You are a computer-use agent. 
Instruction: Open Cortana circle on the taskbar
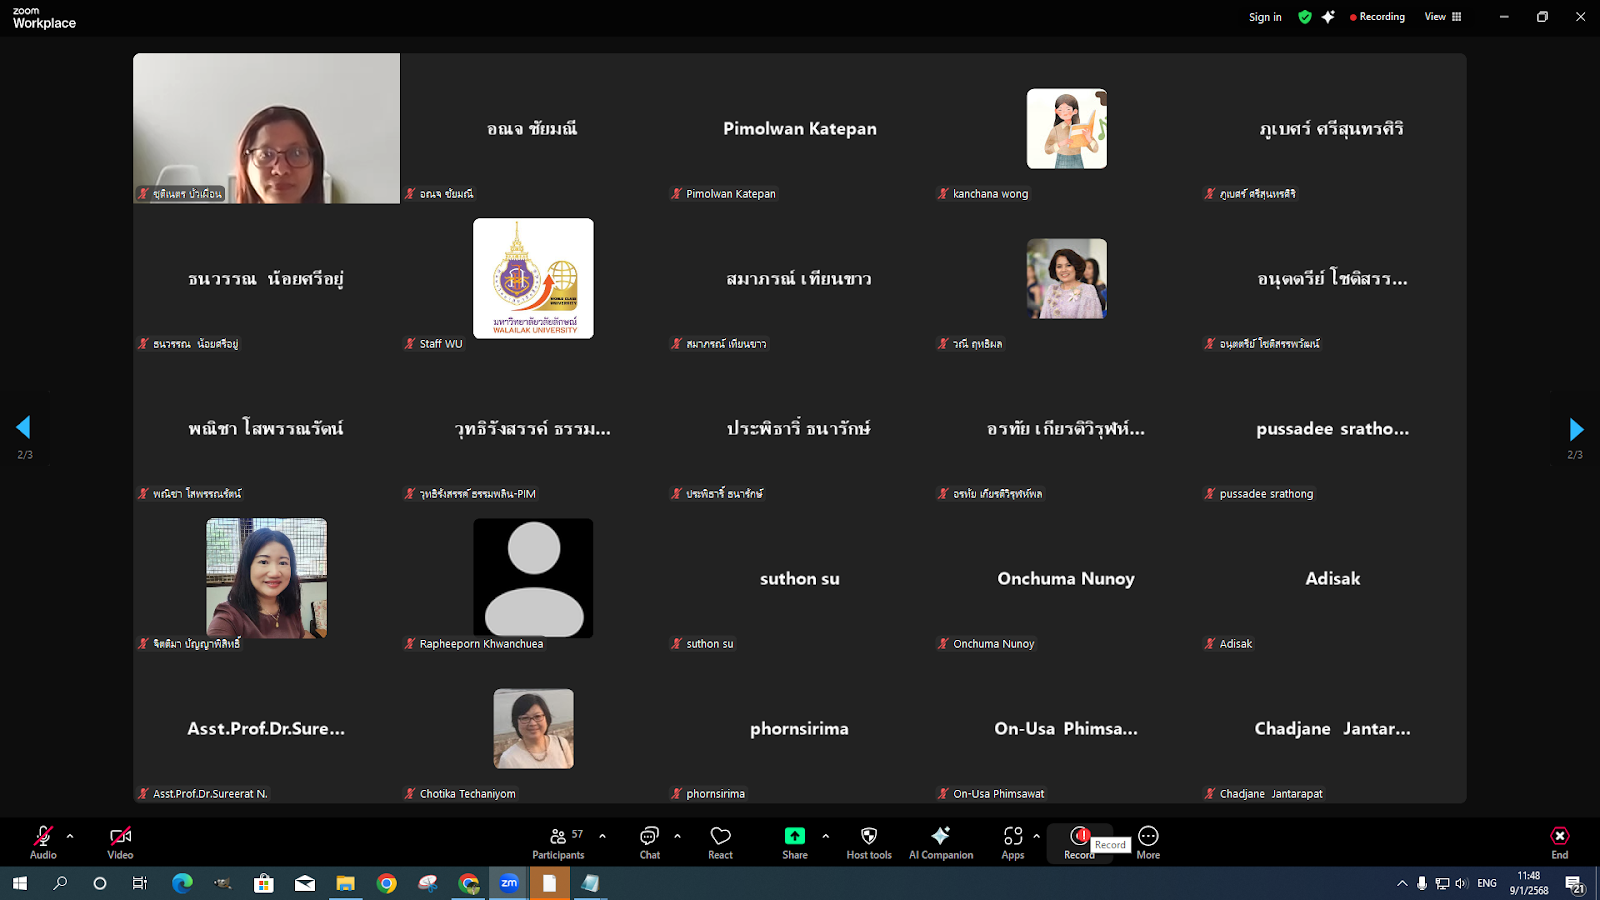[100, 883]
